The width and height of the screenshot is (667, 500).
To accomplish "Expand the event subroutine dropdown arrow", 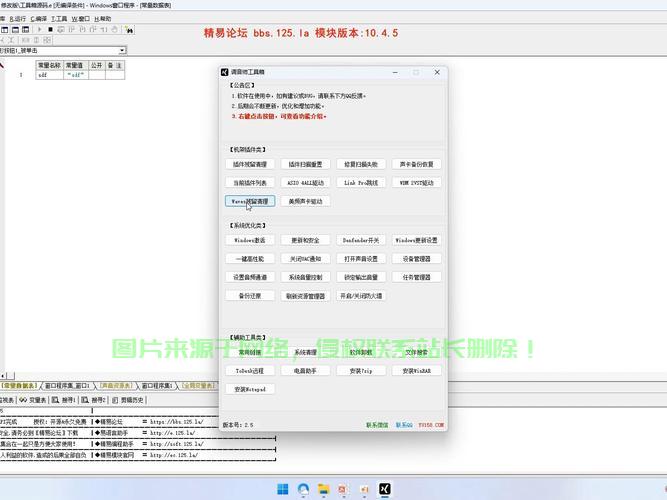I will point(122,50).
